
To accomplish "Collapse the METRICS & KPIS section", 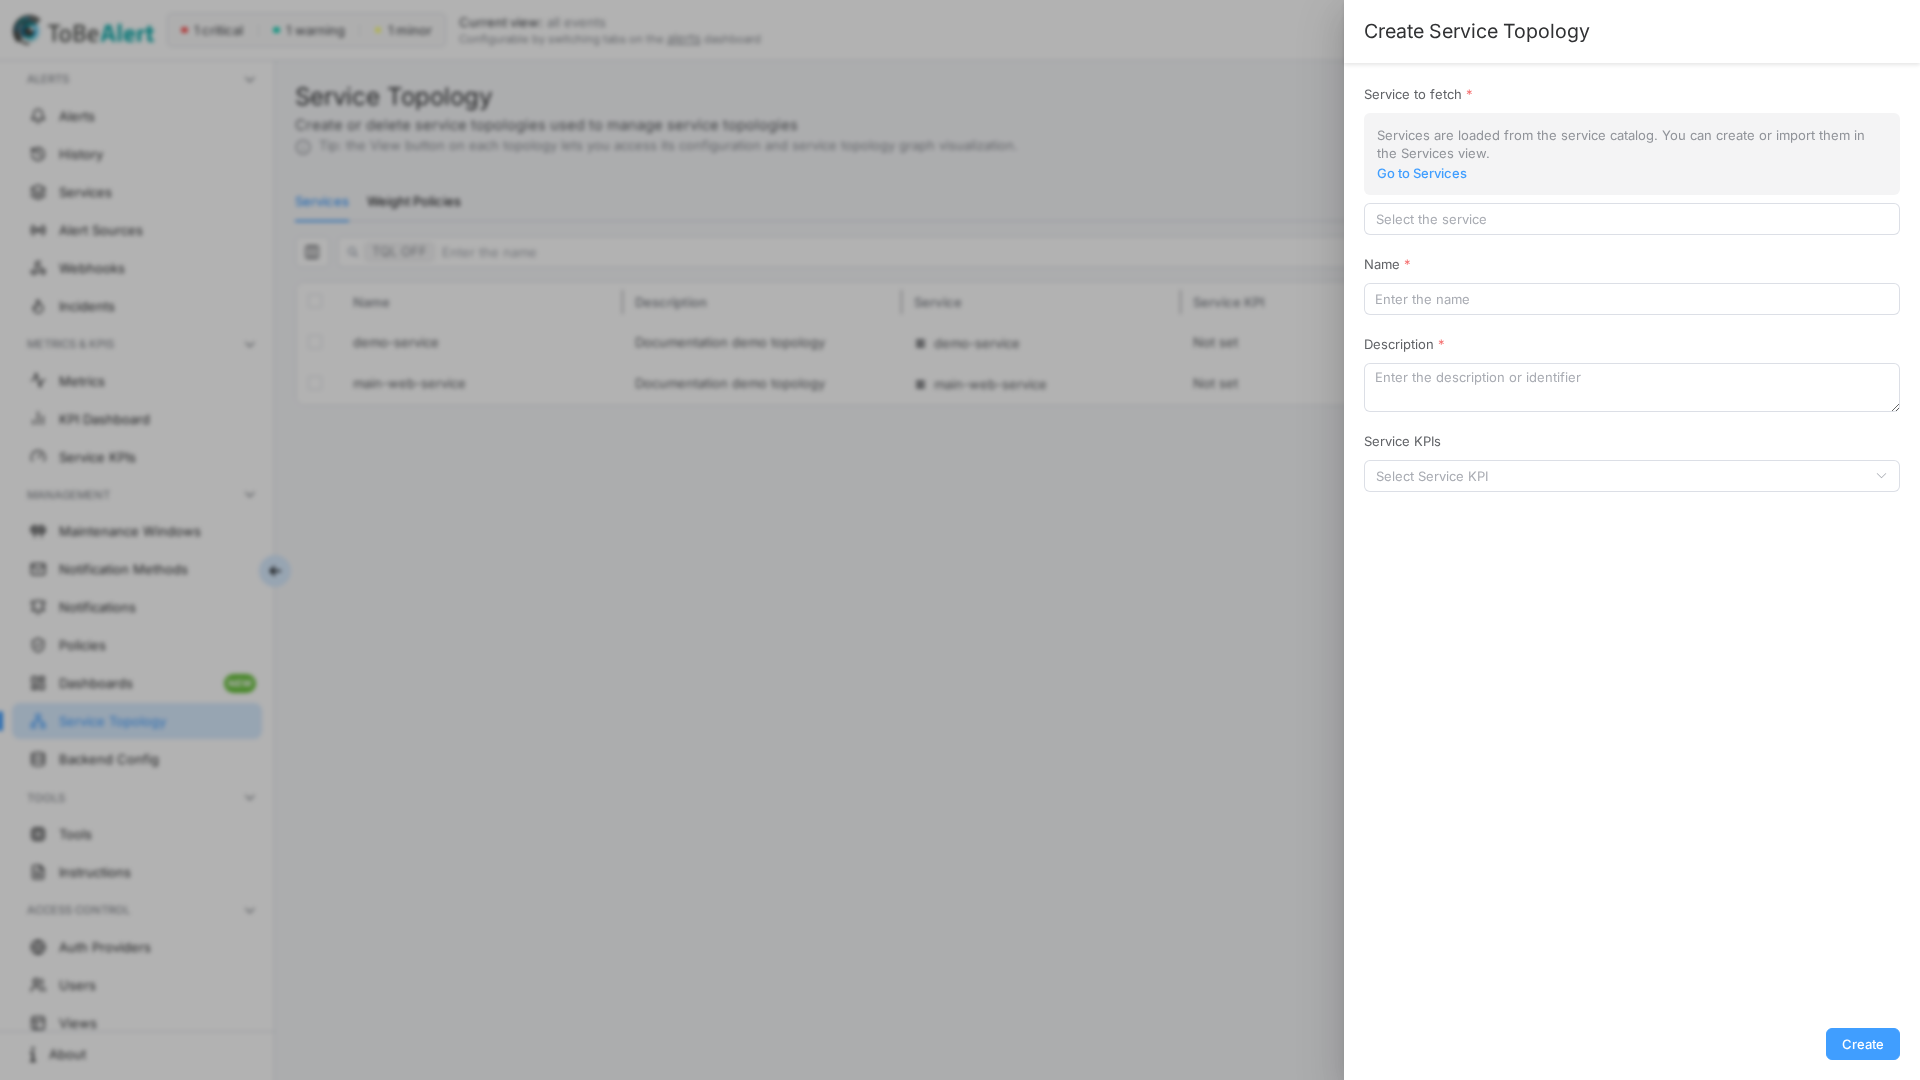I will (x=249, y=344).
